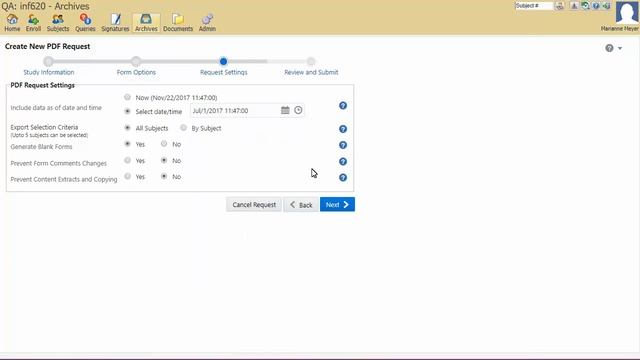Show help for Include data as of date
640x360 pixels.
pos(343,106)
